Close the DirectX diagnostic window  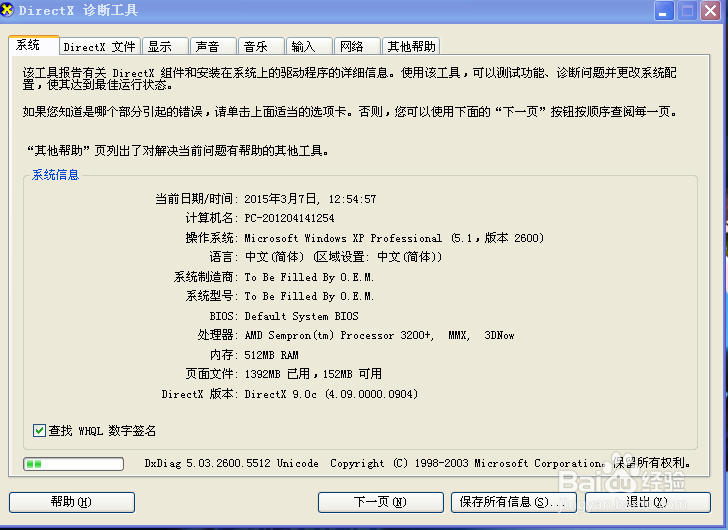[x=710, y=10]
